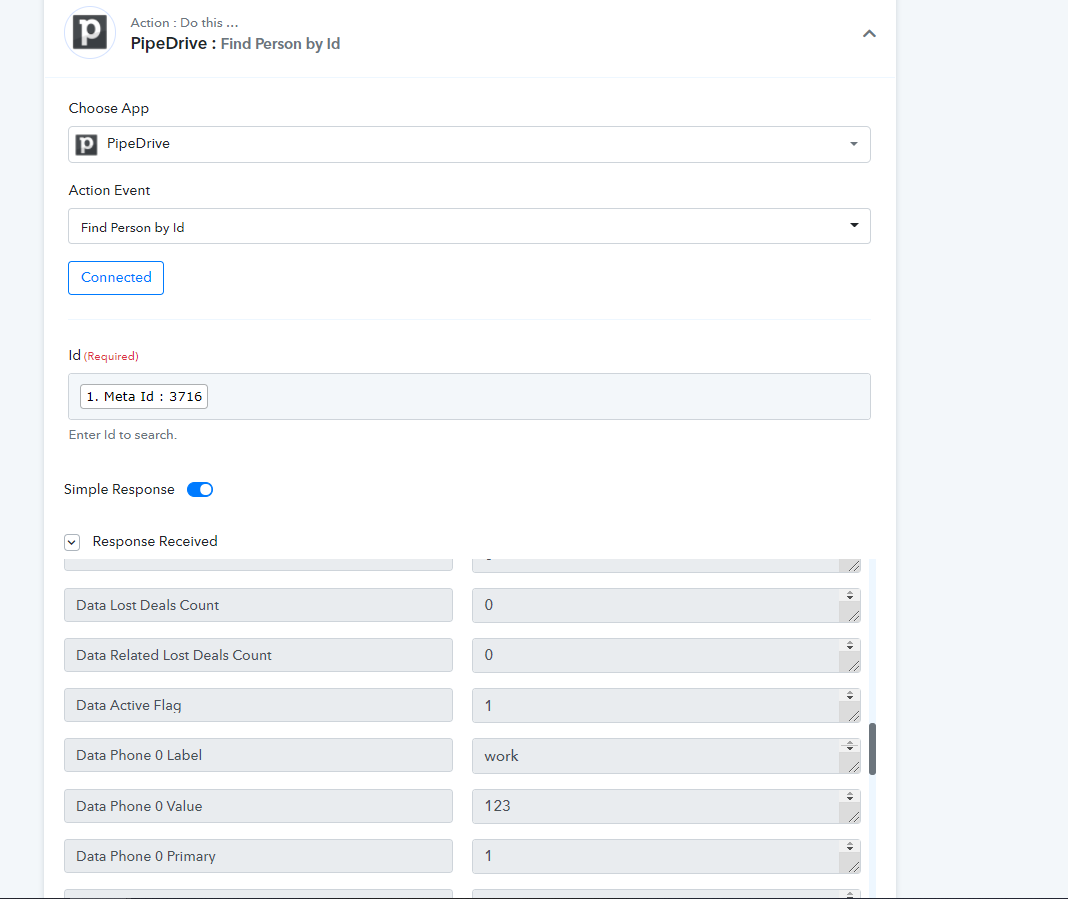The width and height of the screenshot is (1068, 899).
Task: Click the Data Phone 0 Primary value field
Action: [665, 856]
